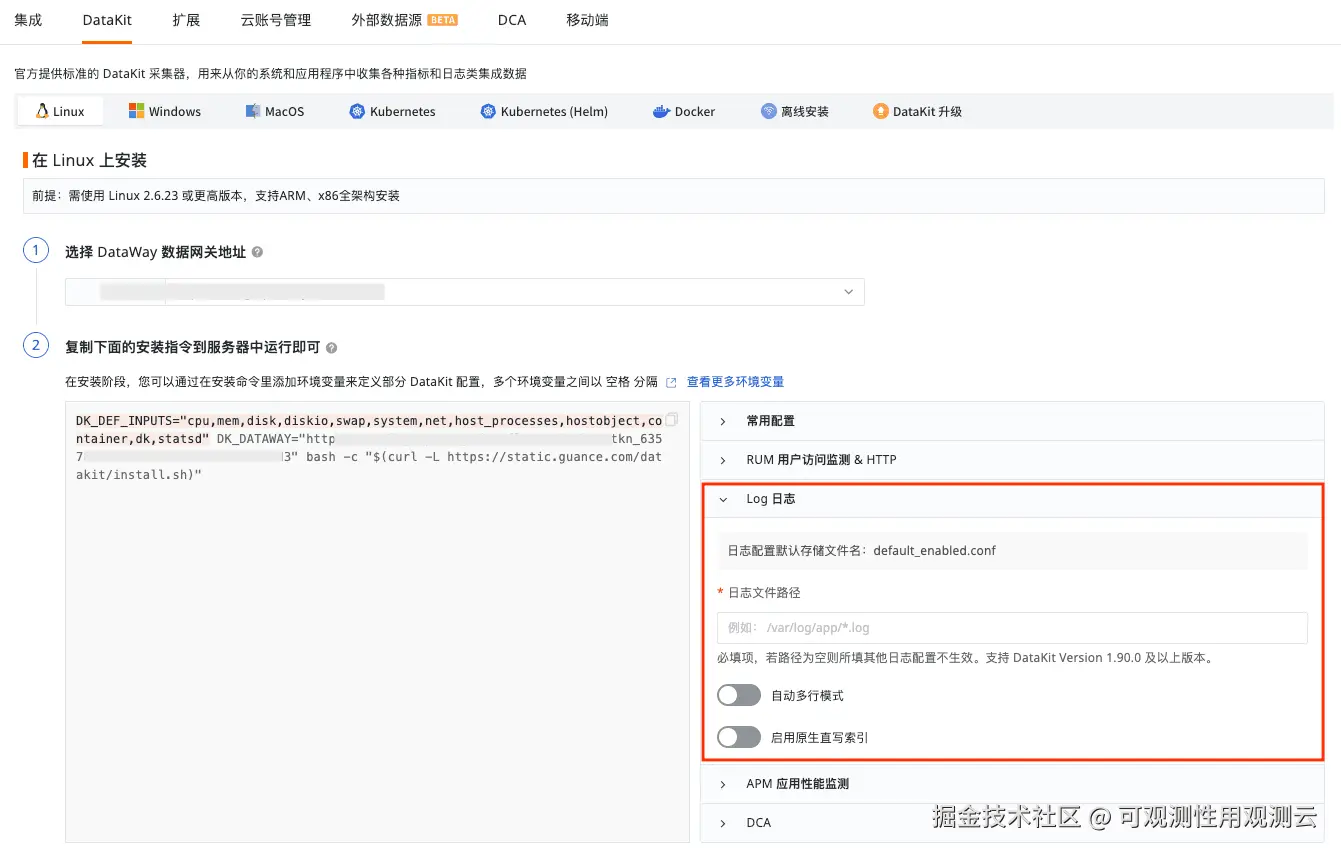Open the 扩展 tab

pos(186,20)
